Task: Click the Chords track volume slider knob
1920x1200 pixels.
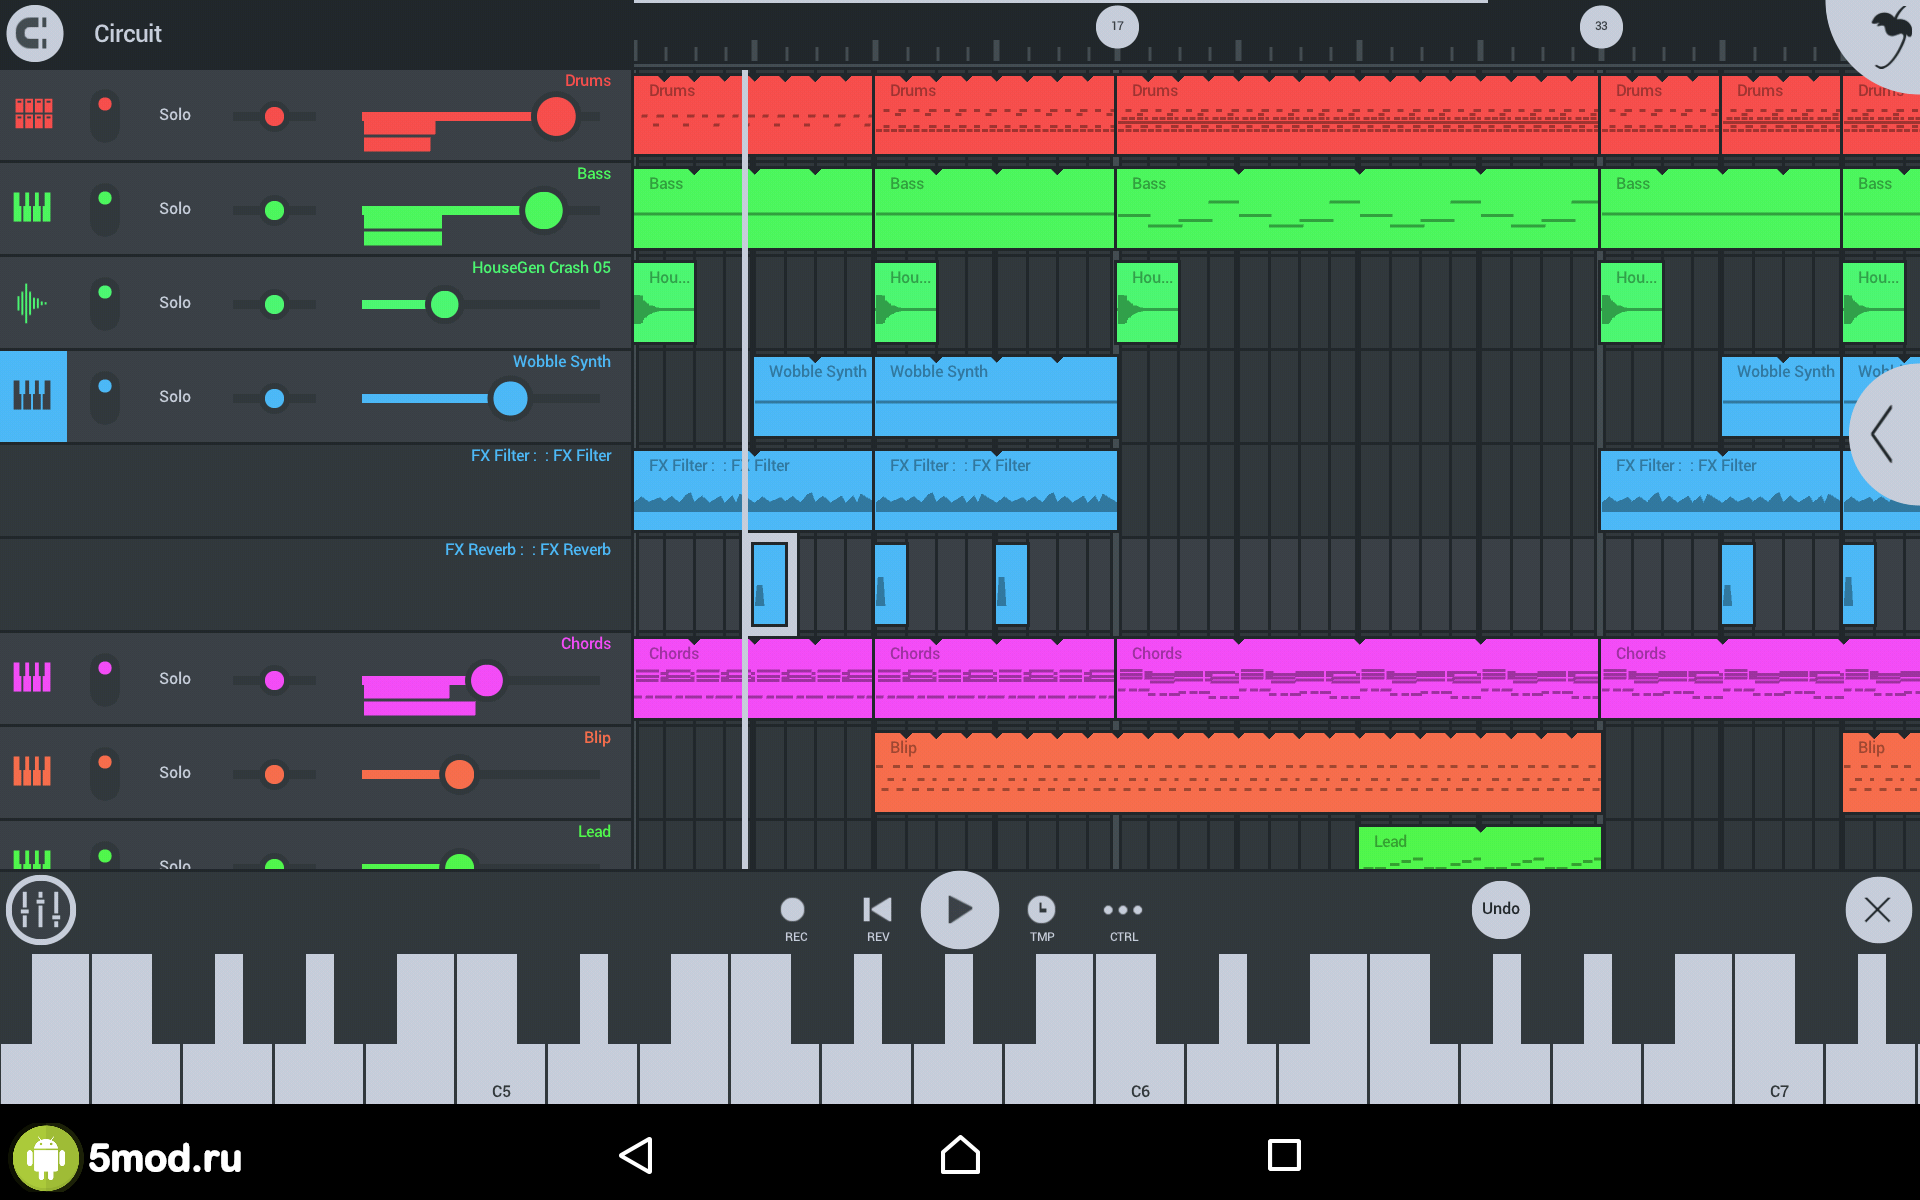Action: (x=487, y=680)
